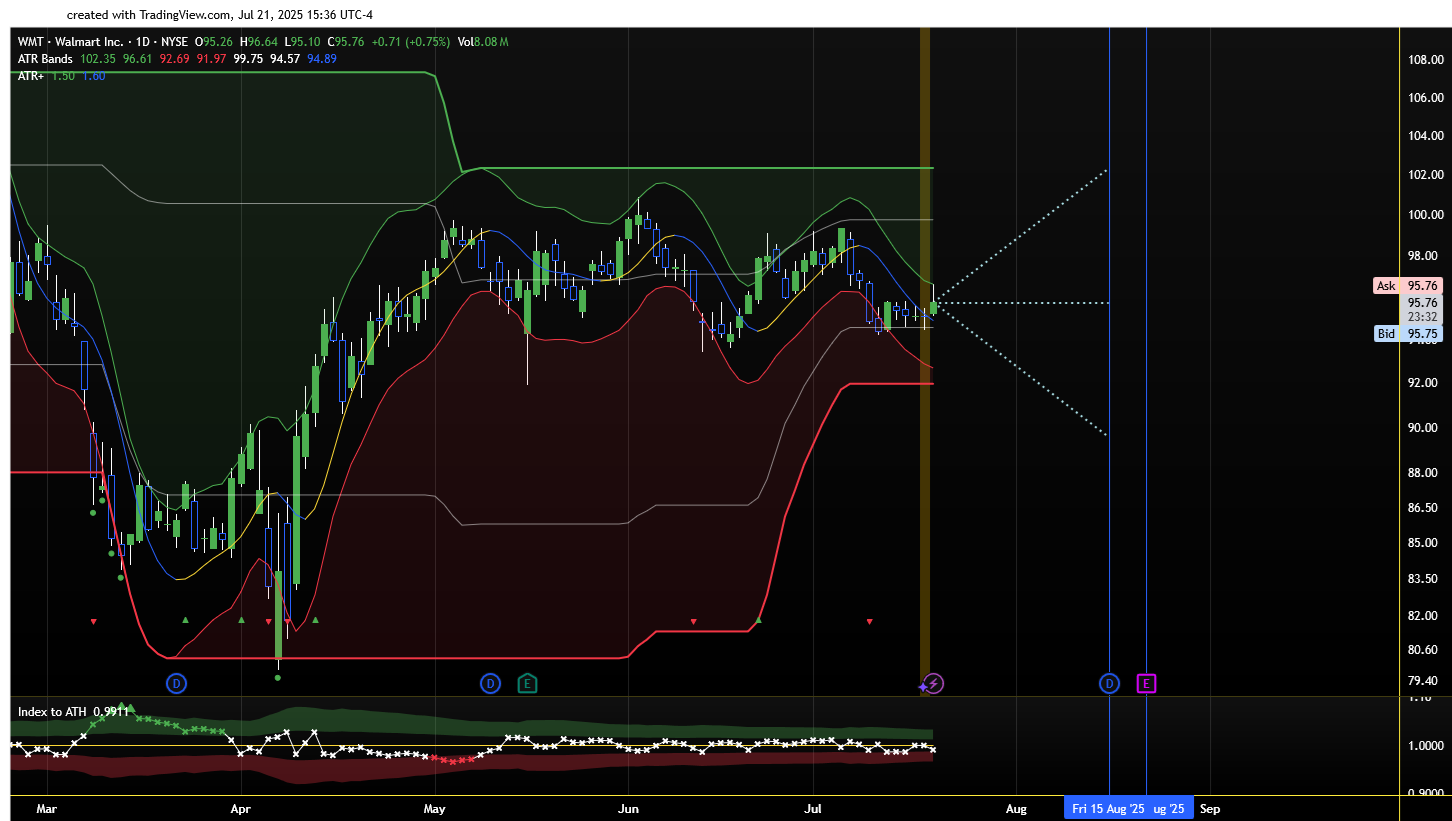Click the red down-triangle signal in July
The height and width of the screenshot is (821, 1452).
tap(869, 621)
